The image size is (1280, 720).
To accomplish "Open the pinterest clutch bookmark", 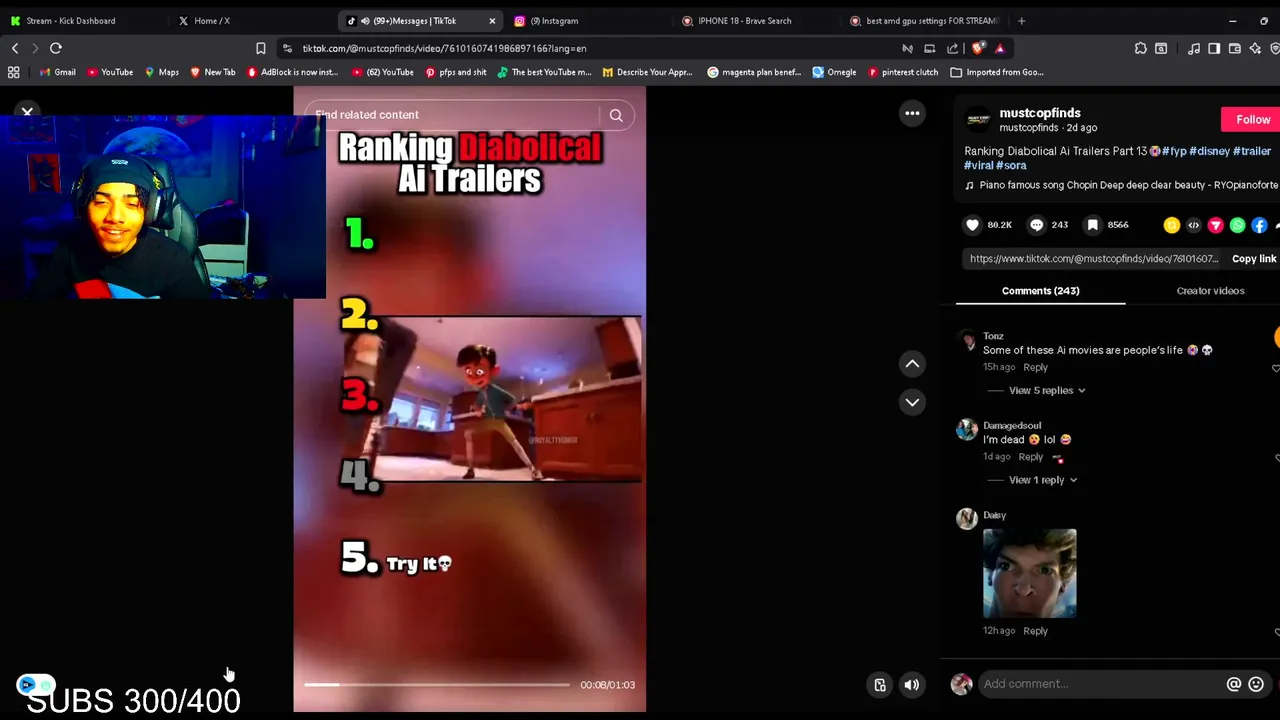I will click(903, 72).
